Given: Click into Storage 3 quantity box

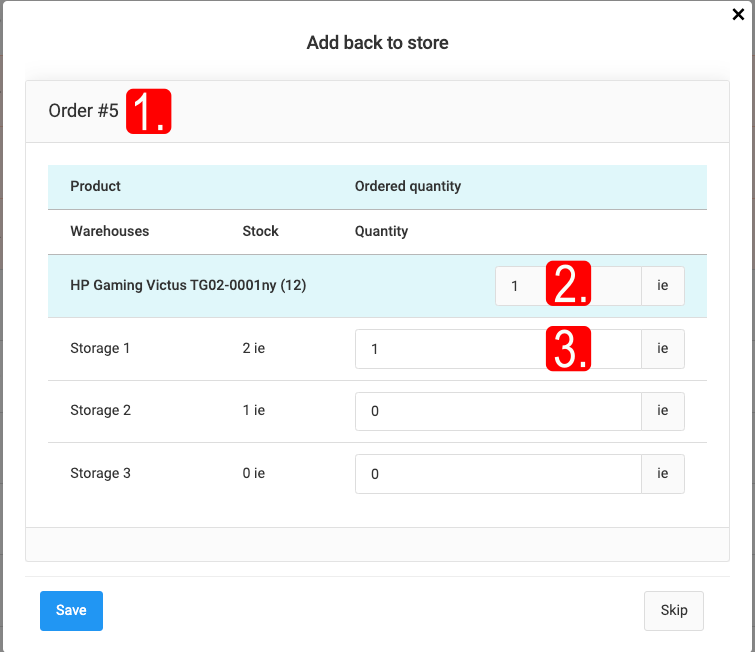Looking at the screenshot, I should point(497,474).
